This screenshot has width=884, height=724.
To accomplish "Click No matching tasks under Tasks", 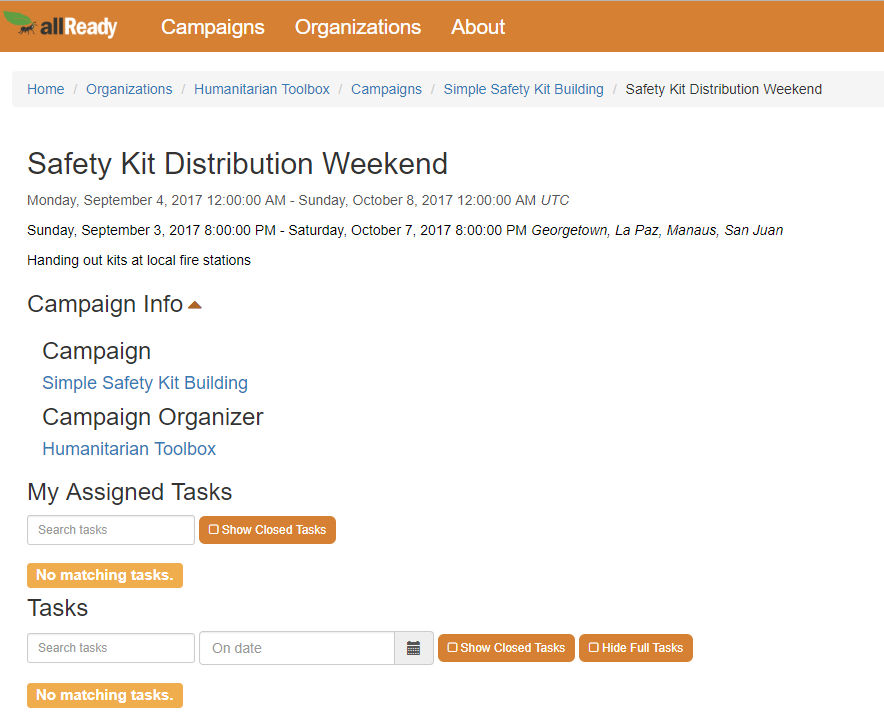I will [105, 695].
